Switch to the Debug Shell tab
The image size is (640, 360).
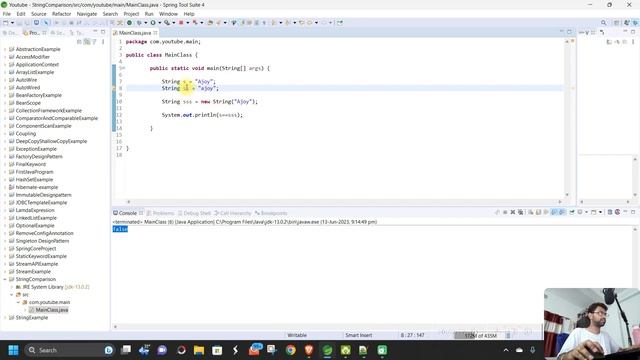pos(194,213)
